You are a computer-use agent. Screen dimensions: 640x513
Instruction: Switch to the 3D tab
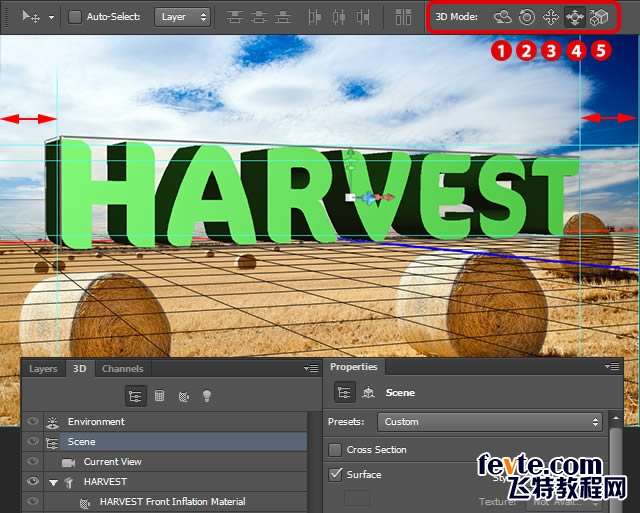tap(80, 369)
